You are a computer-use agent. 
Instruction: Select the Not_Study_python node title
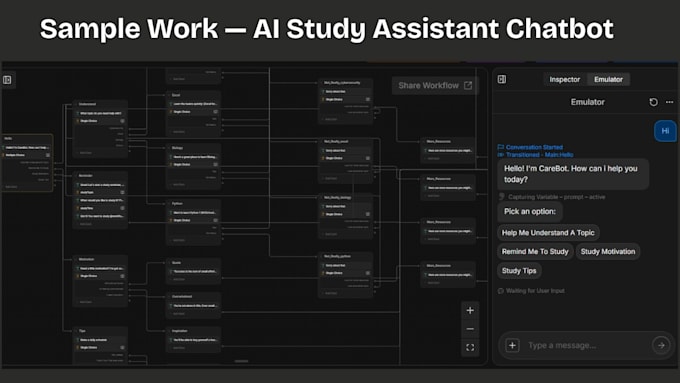(337, 256)
